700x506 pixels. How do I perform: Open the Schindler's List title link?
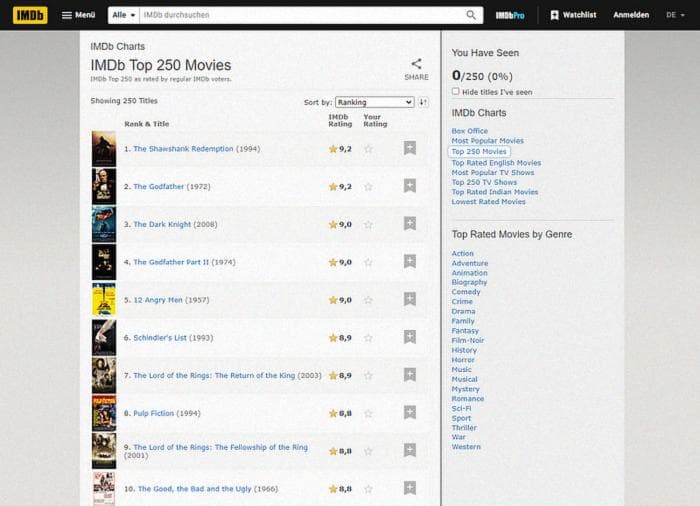pos(160,338)
